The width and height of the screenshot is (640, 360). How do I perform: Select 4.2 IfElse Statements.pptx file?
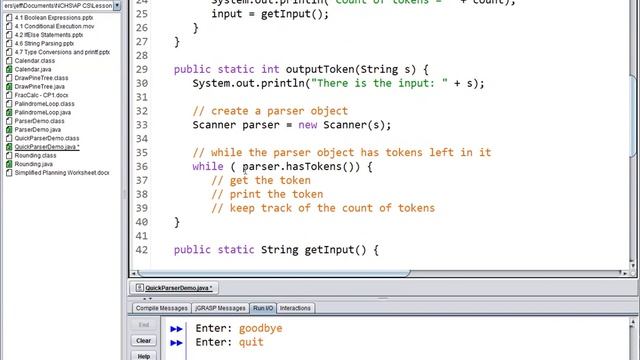tap(49, 35)
